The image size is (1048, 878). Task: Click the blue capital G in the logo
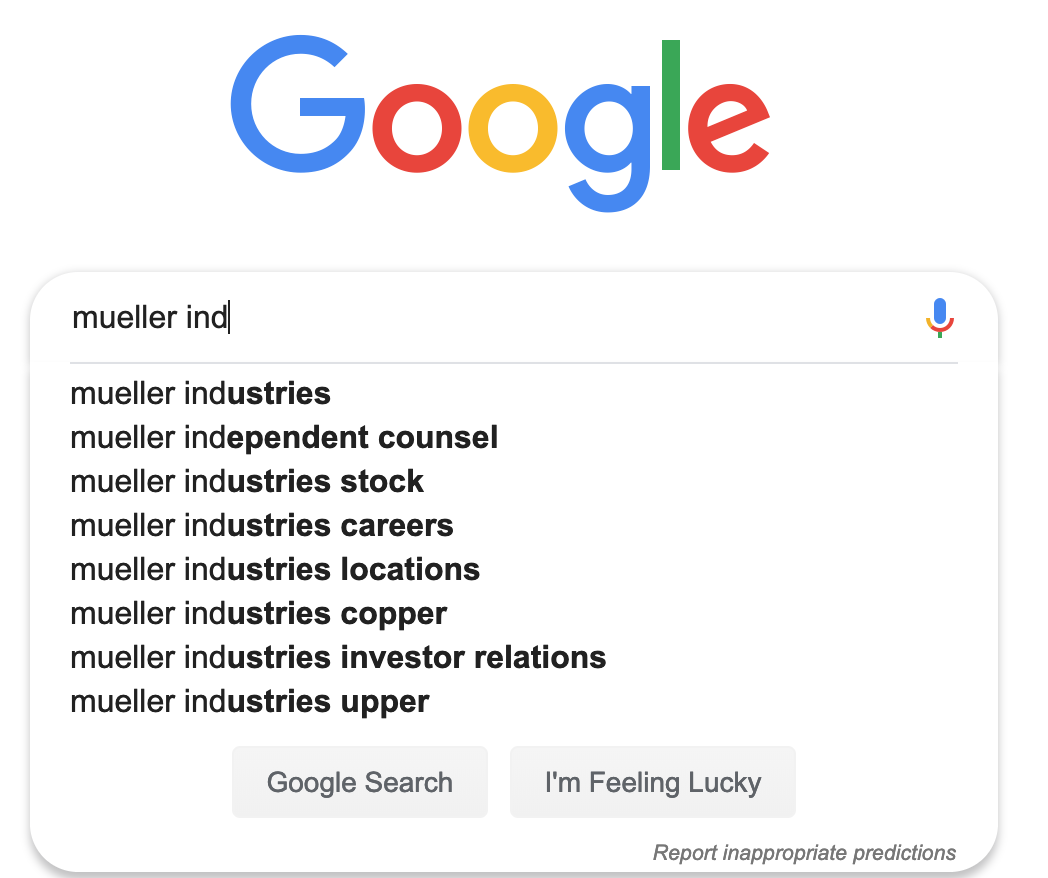click(x=297, y=104)
